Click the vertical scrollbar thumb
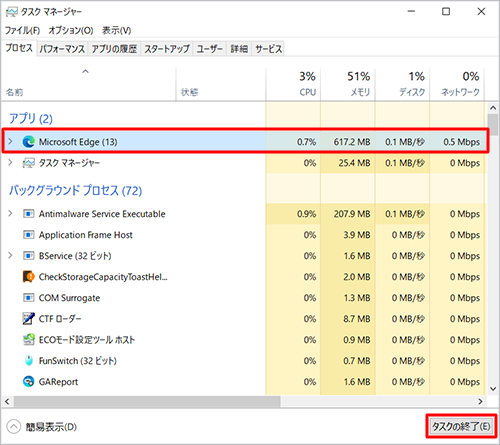The height and width of the screenshot is (445, 500). tap(493, 125)
